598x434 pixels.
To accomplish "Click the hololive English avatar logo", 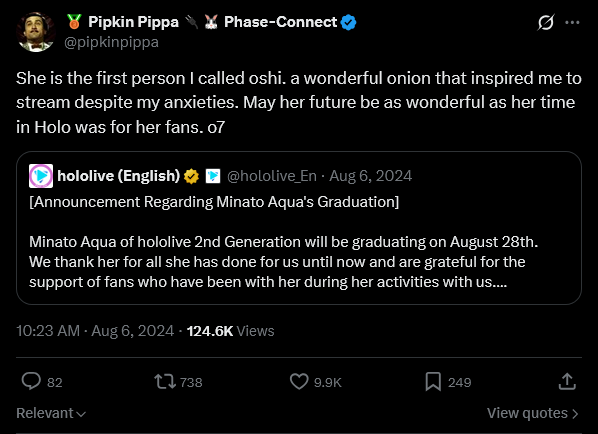I will click(x=41, y=176).
